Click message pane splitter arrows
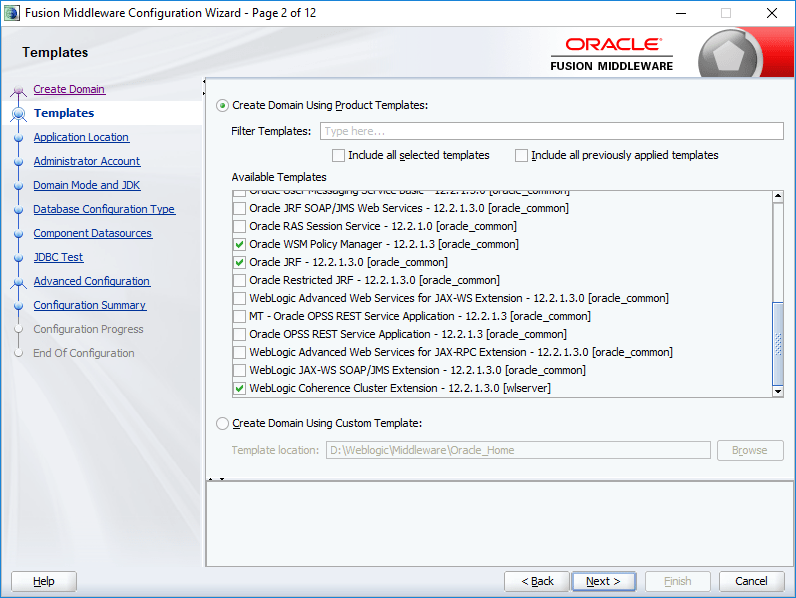The width and height of the screenshot is (796, 598). point(216,479)
